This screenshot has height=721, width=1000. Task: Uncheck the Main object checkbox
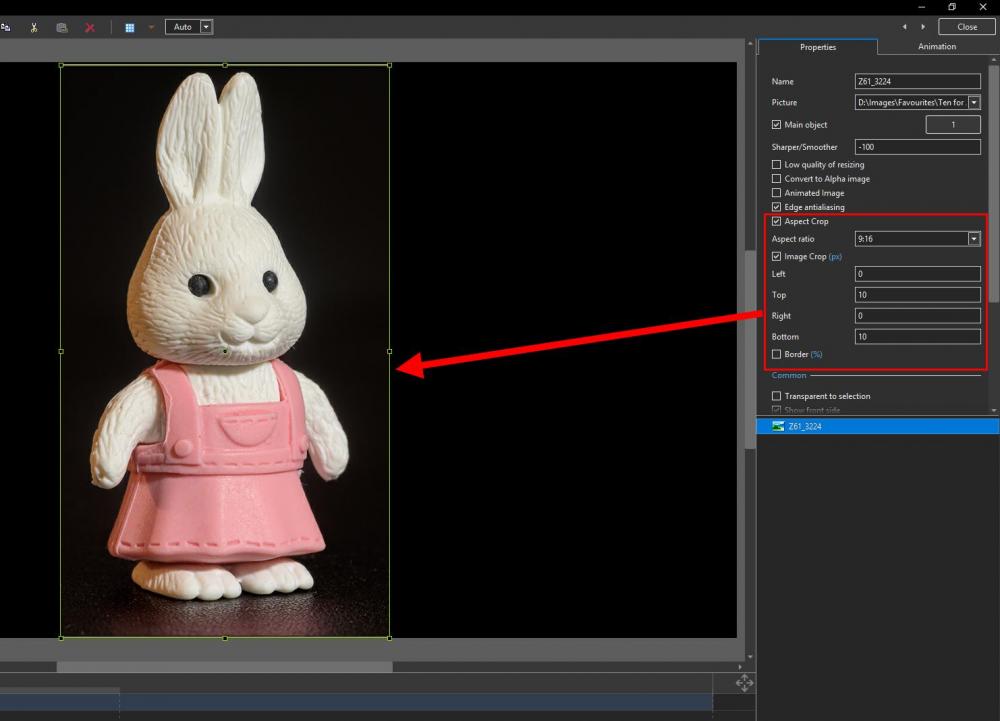point(776,125)
